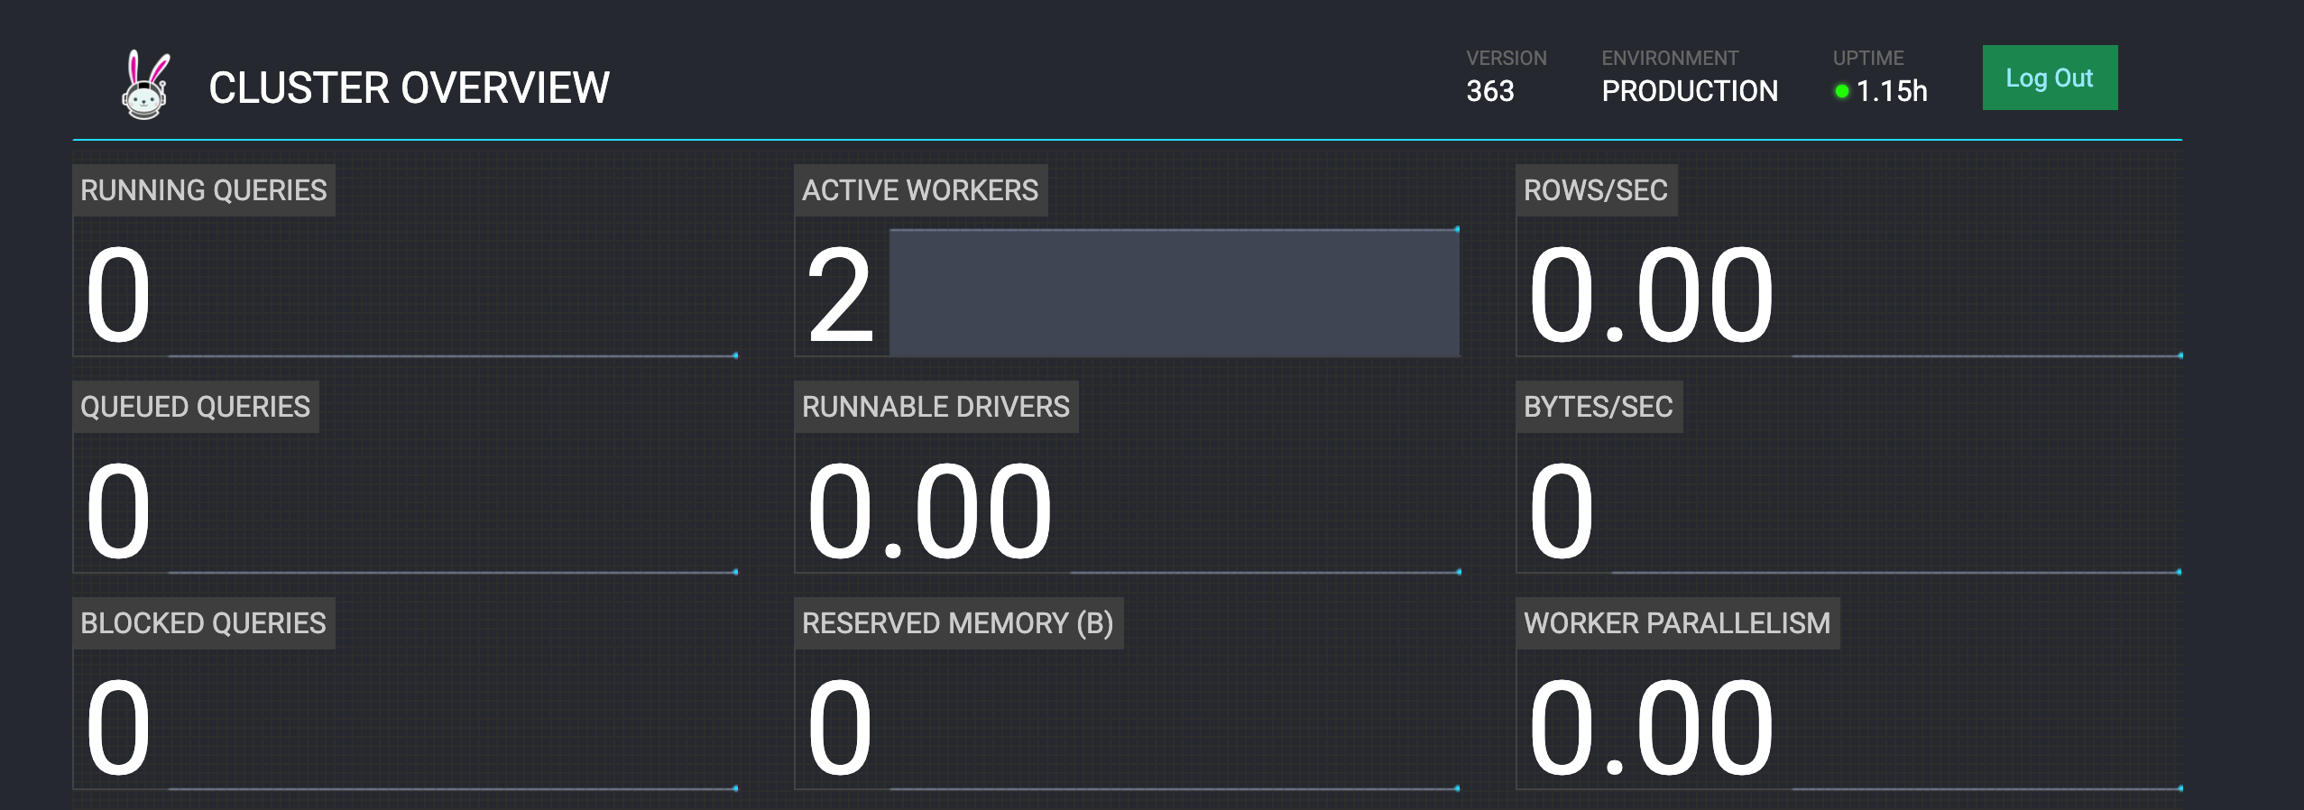Viewport: 2304px width, 810px height.
Task: Click the Cluster Overview title
Action: pos(409,88)
